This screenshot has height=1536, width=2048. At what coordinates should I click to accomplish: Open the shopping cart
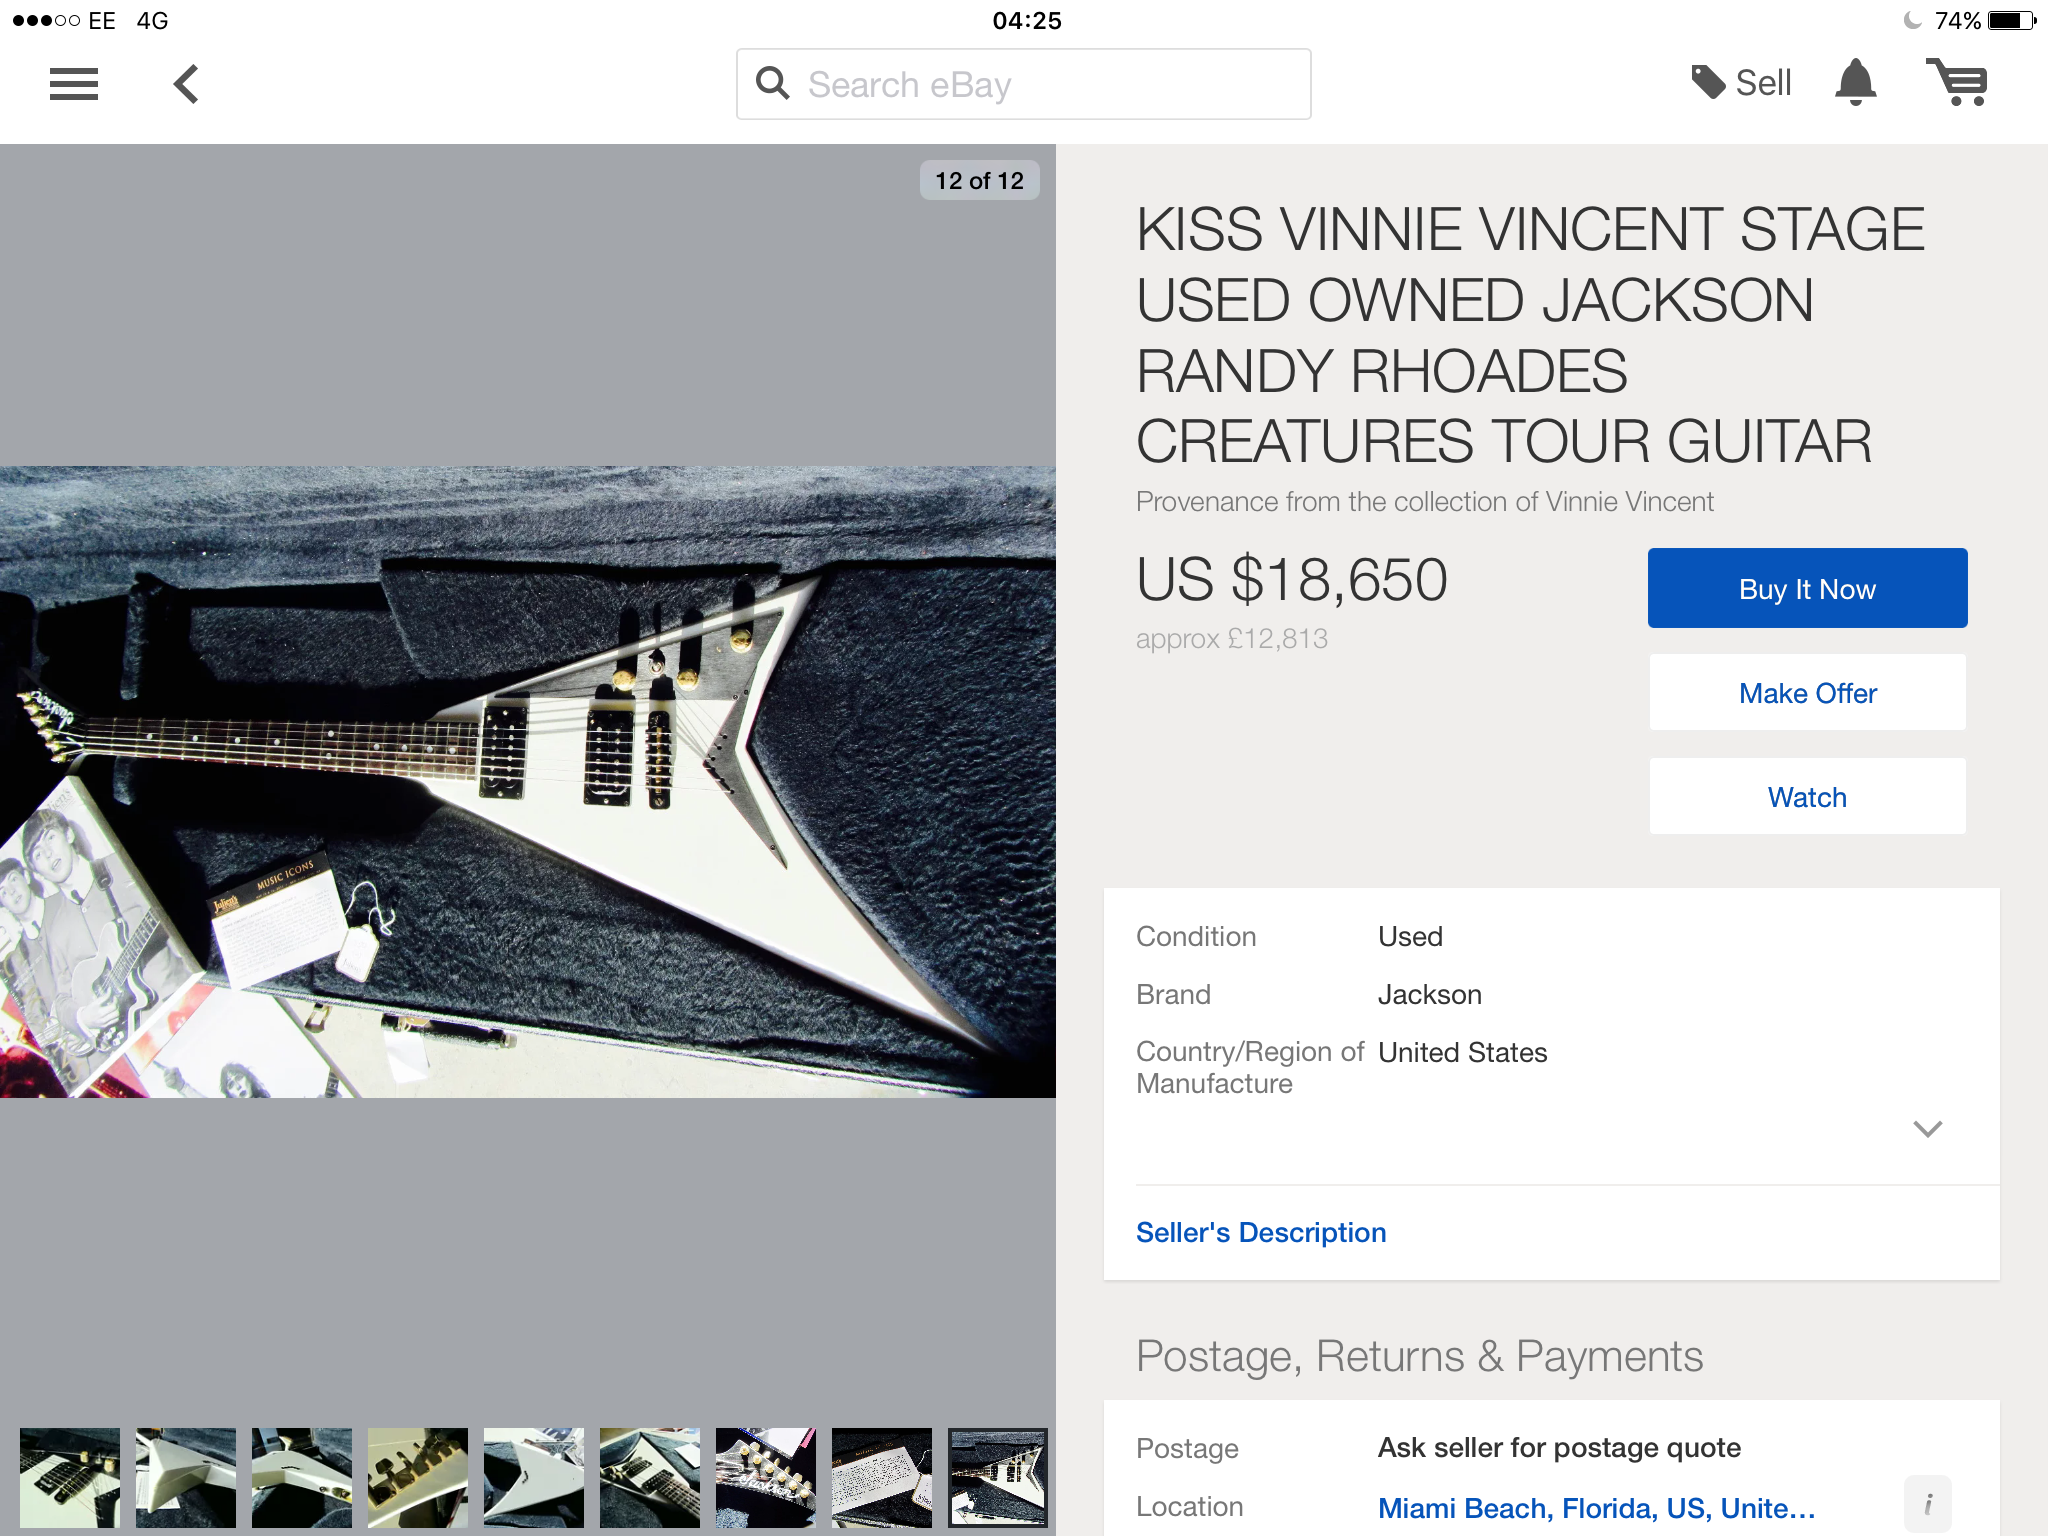[x=1957, y=82]
